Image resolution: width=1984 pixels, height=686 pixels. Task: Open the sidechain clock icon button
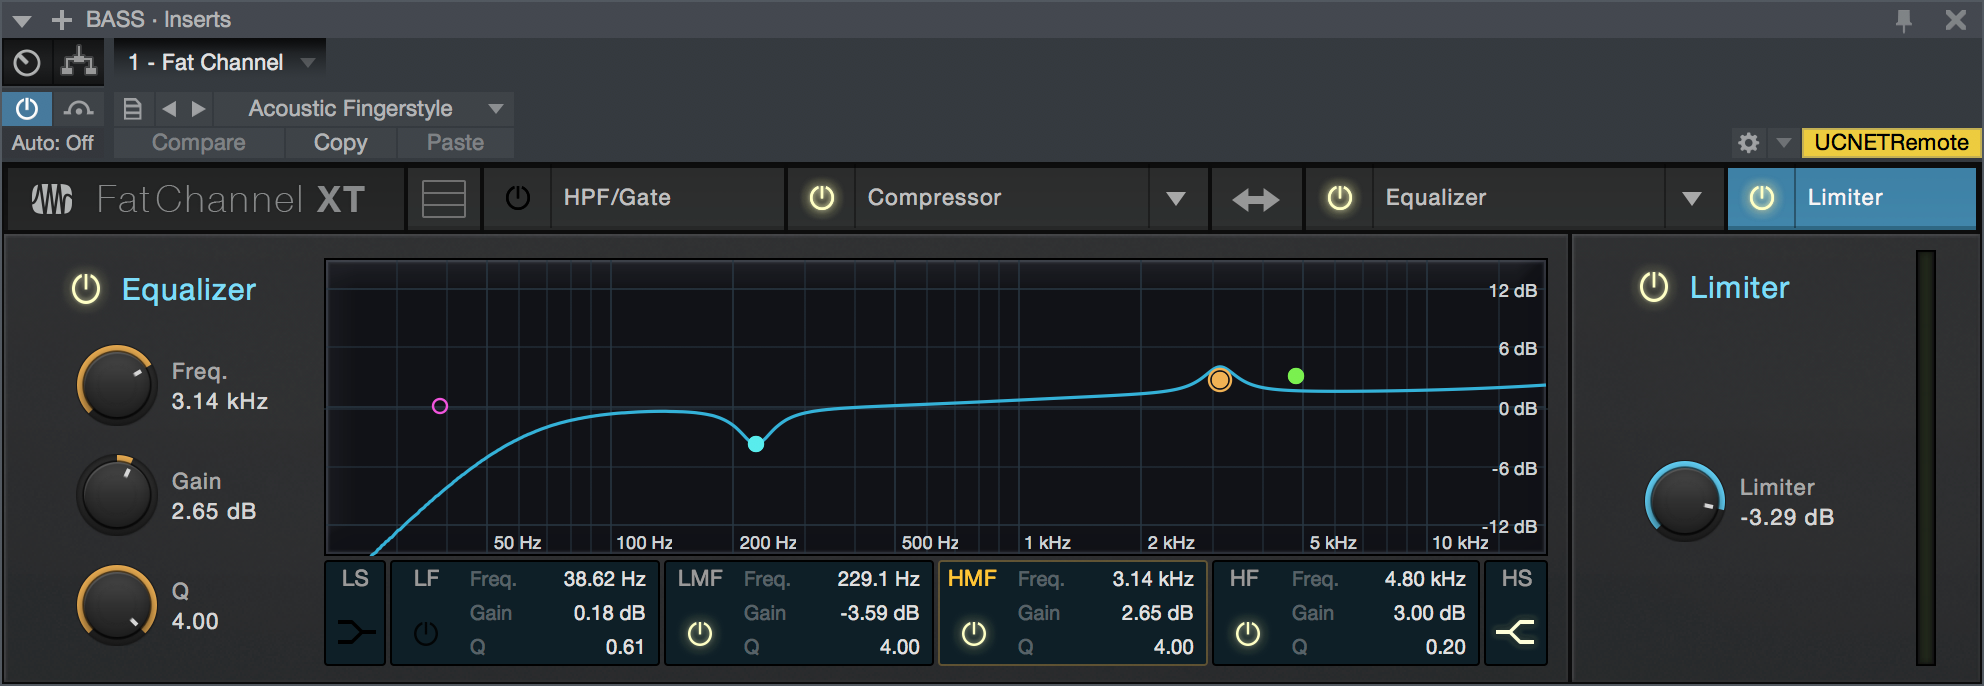coord(27,63)
